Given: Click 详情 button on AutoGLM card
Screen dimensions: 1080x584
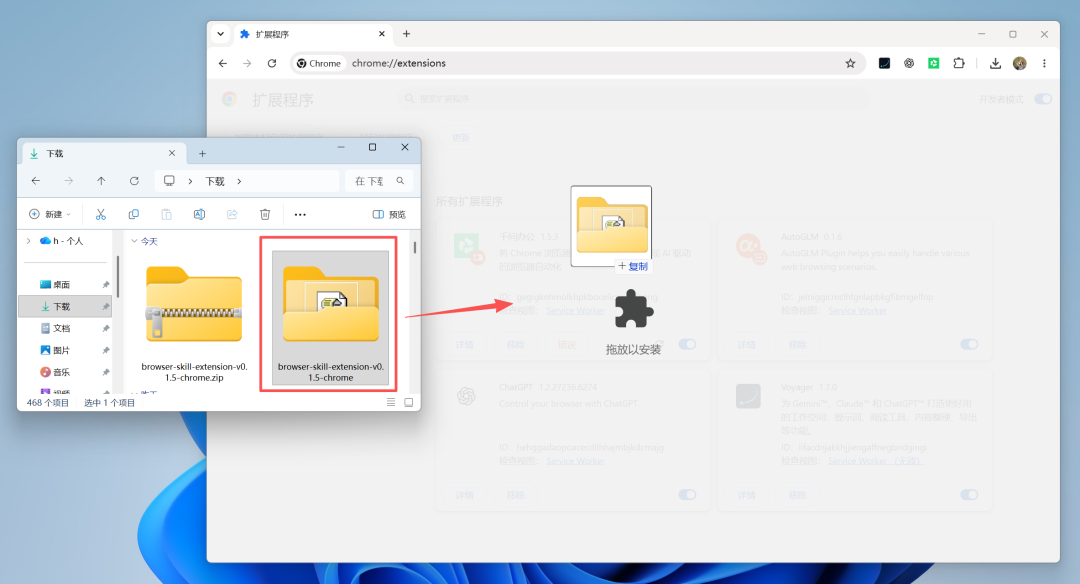Looking at the screenshot, I should [747, 344].
